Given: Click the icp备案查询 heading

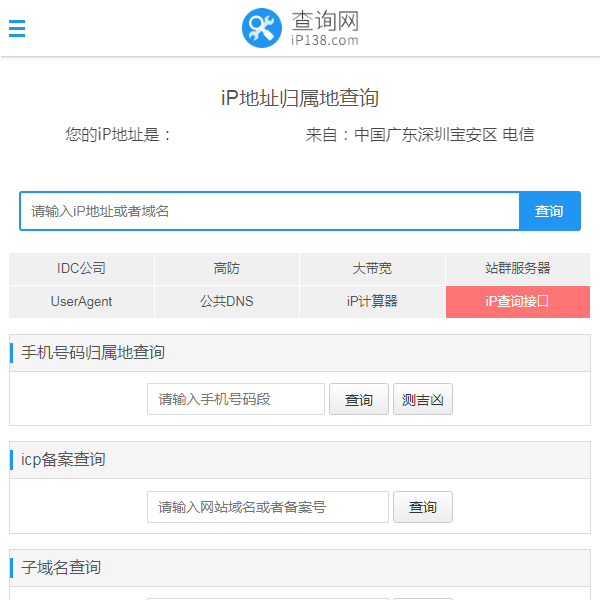Looking at the screenshot, I should (63, 460).
